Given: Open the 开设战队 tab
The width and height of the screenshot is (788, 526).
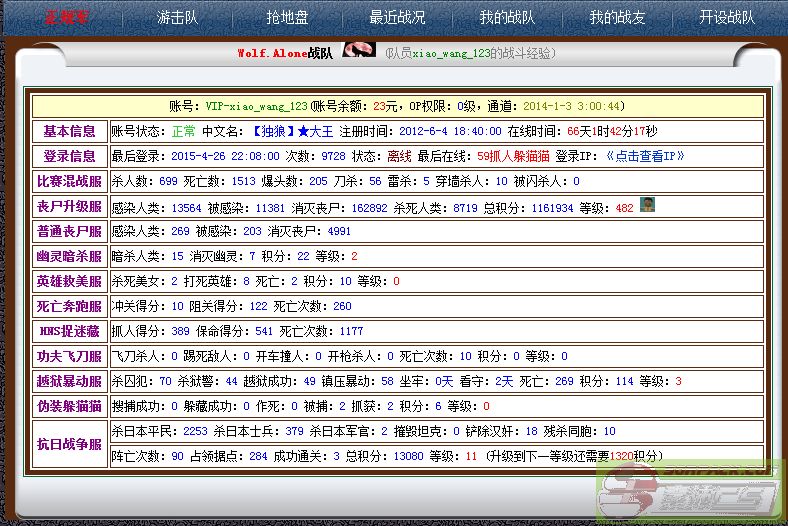Looking at the screenshot, I should pyautogui.click(x=727, y=17).
